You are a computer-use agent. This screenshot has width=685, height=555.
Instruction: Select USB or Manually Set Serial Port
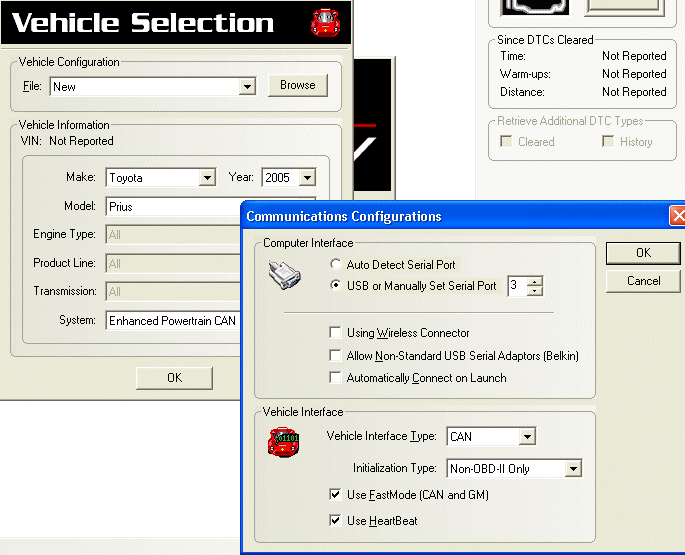336,286
